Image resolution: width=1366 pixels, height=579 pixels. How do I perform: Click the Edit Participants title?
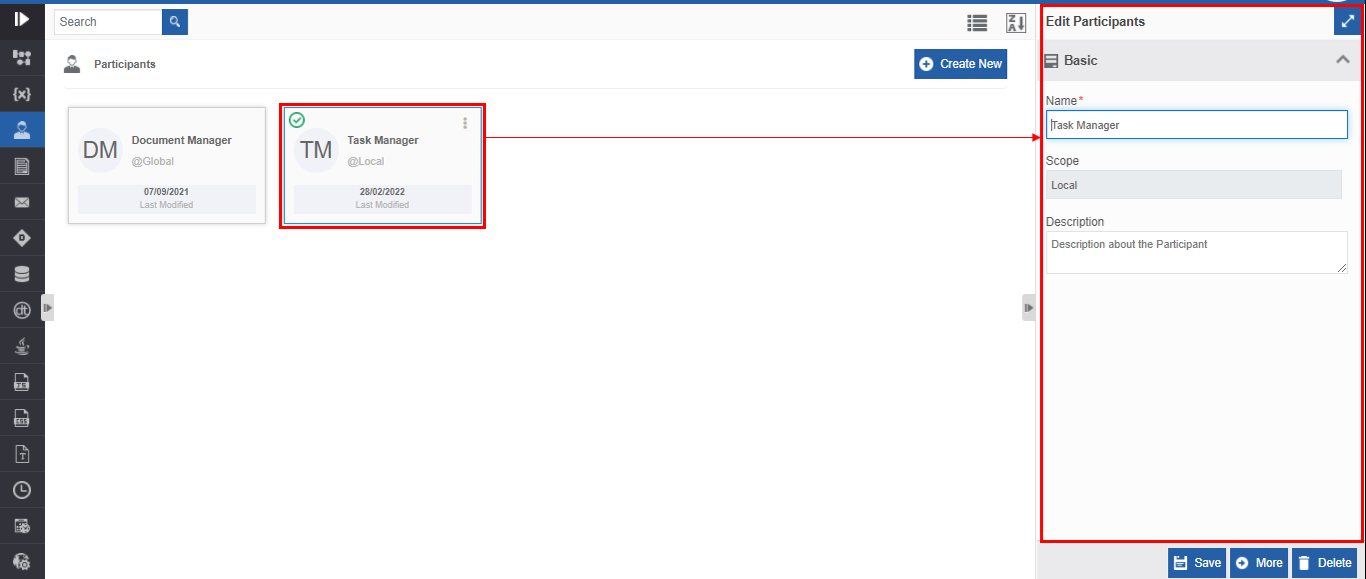click(x=1095, y=21)
